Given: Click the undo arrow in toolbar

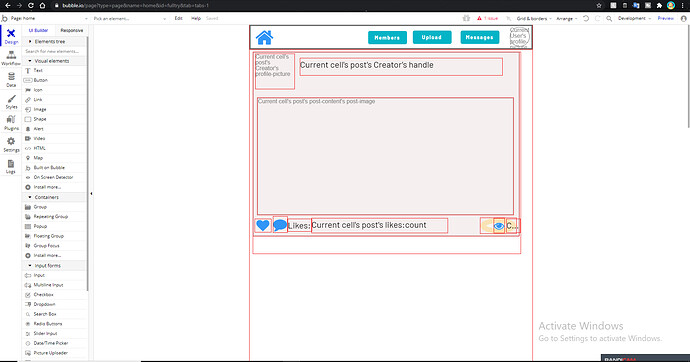Looking at the screenshot, I should [586, 18].
